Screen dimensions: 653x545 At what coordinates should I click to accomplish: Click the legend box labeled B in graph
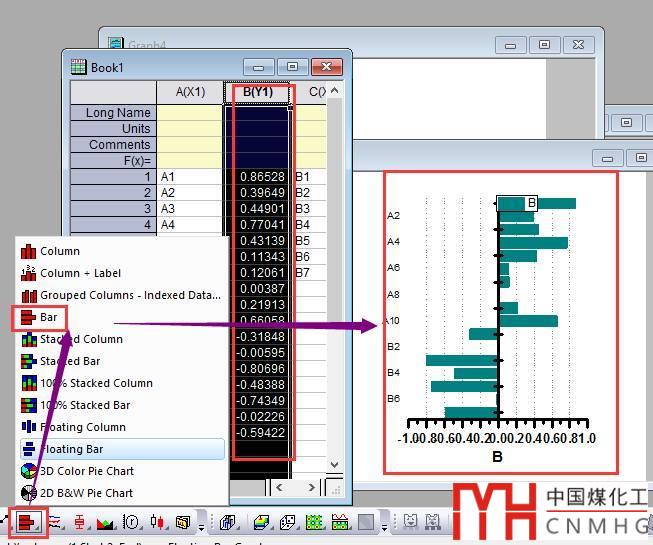point(517,203)
